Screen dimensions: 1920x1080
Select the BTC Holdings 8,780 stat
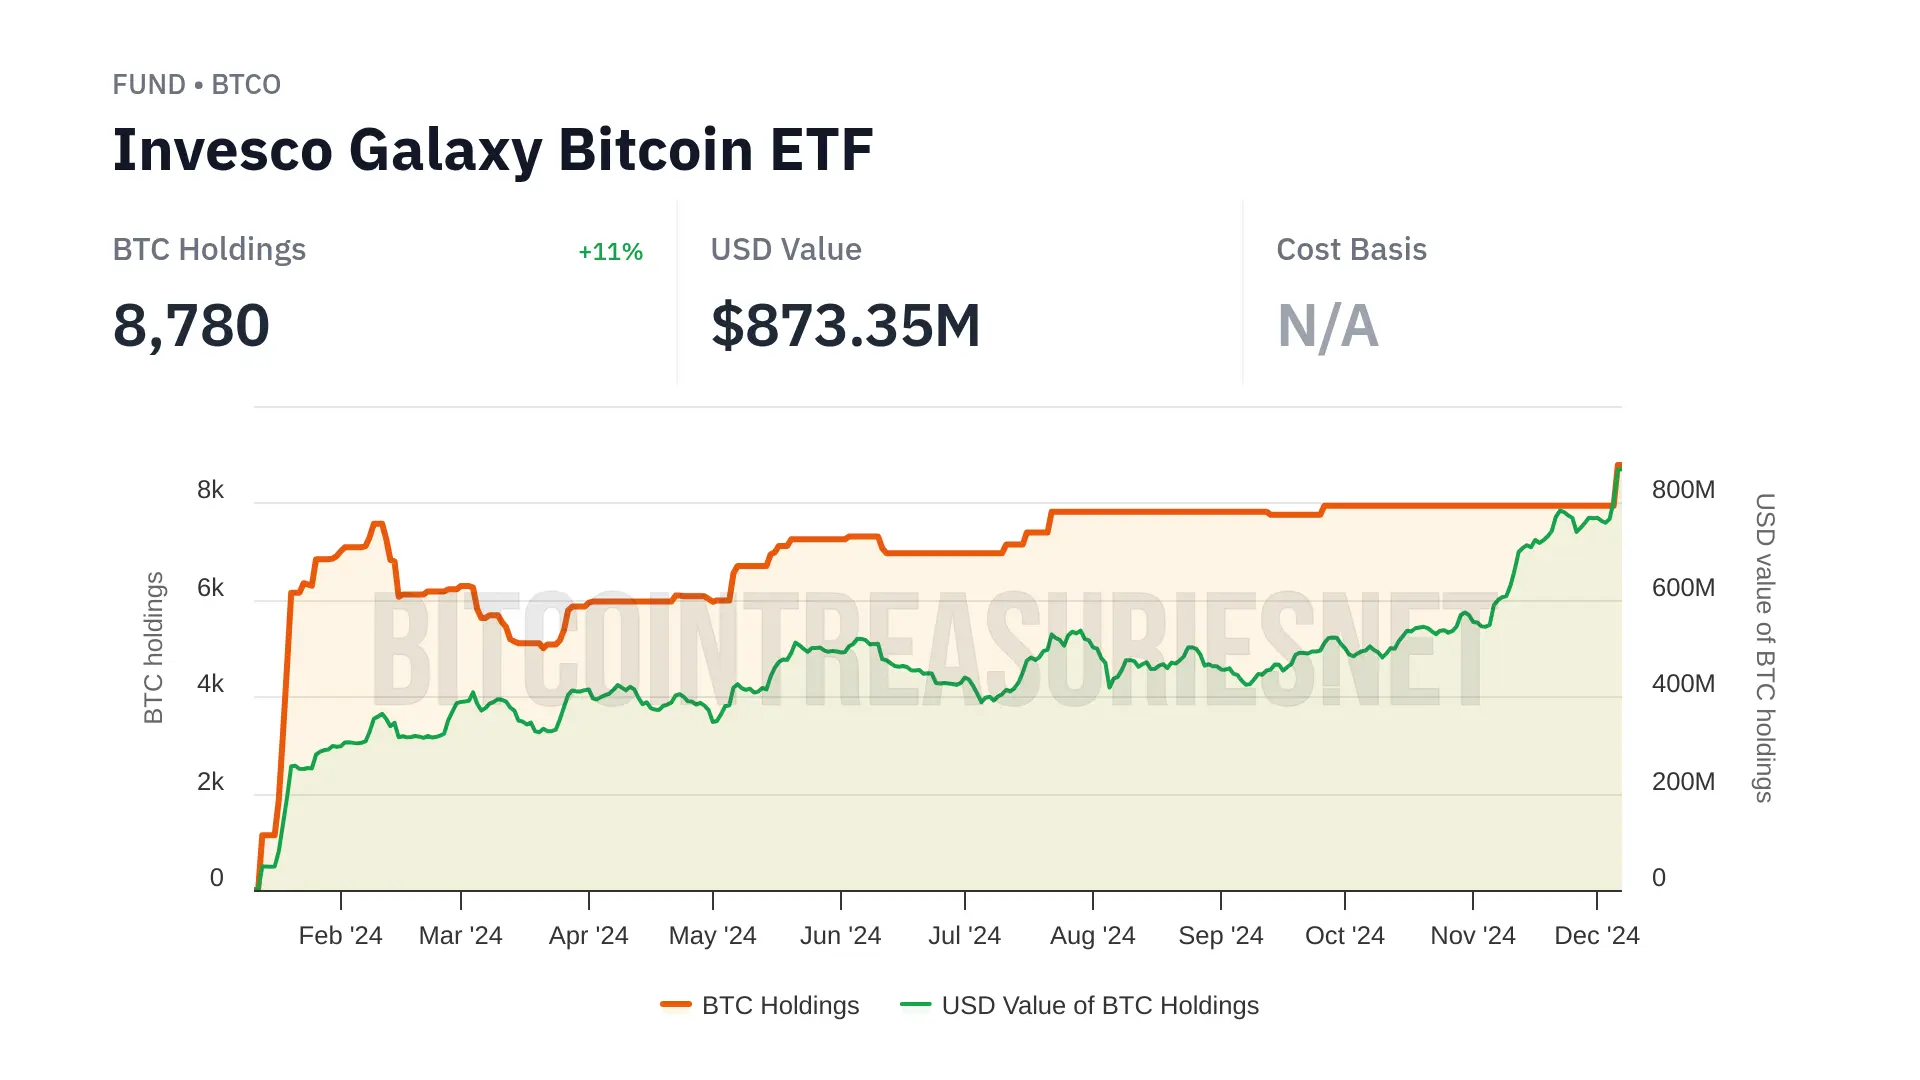[191, 326]
